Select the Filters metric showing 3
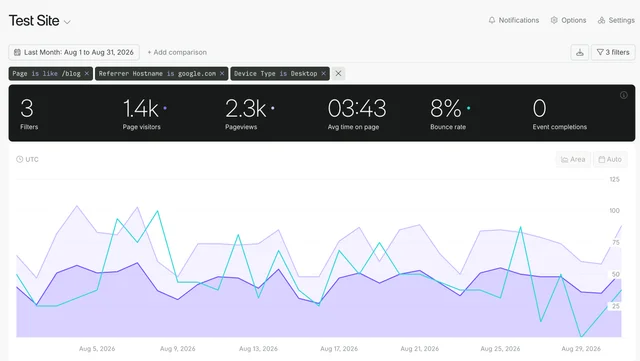 tap(29, 114)
